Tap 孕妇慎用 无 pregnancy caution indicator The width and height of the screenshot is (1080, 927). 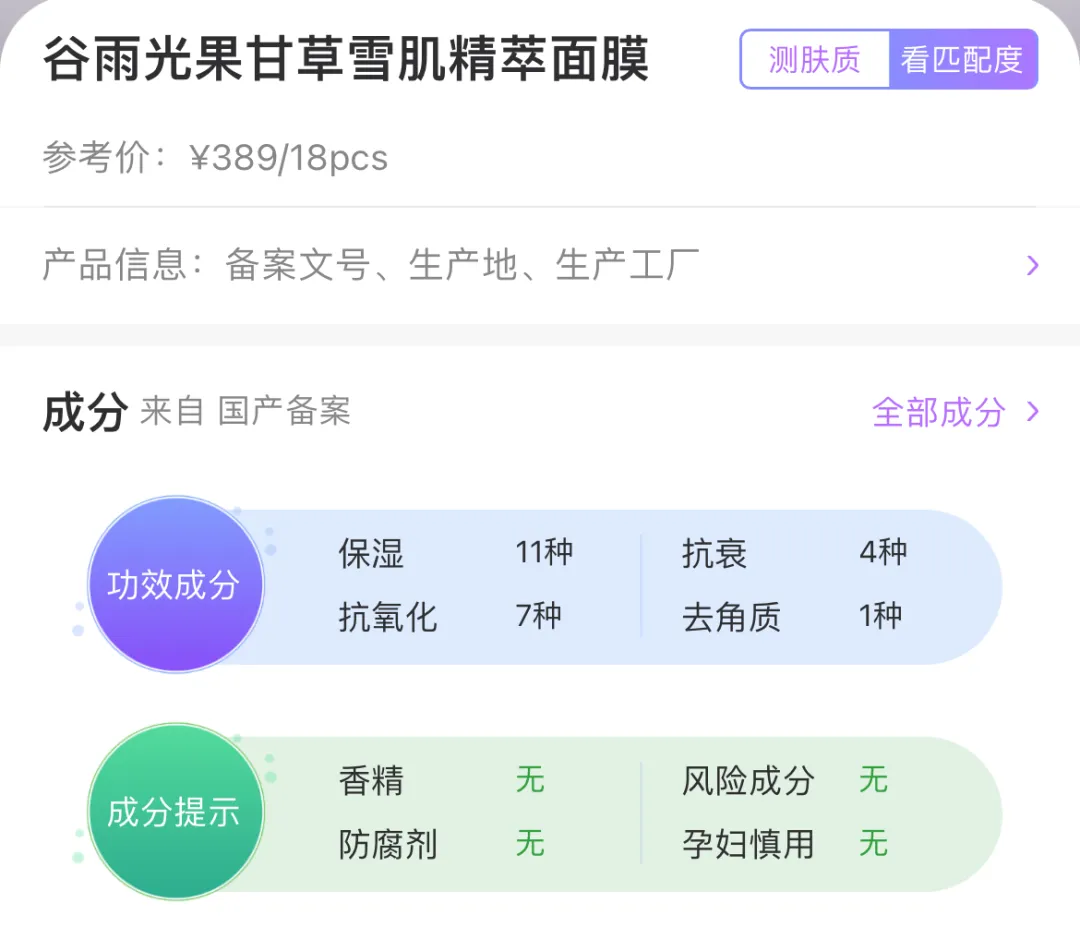pos(785,845)
